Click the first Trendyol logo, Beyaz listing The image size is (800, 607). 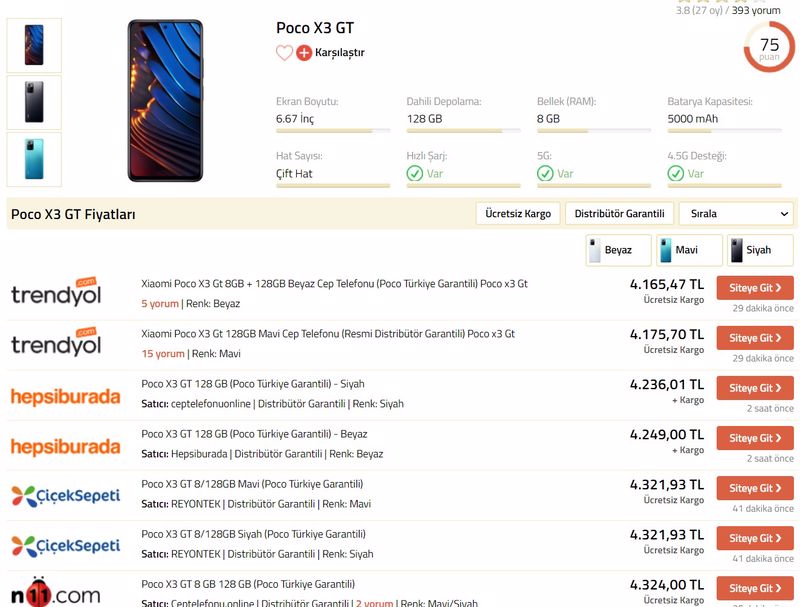[56, 292]
